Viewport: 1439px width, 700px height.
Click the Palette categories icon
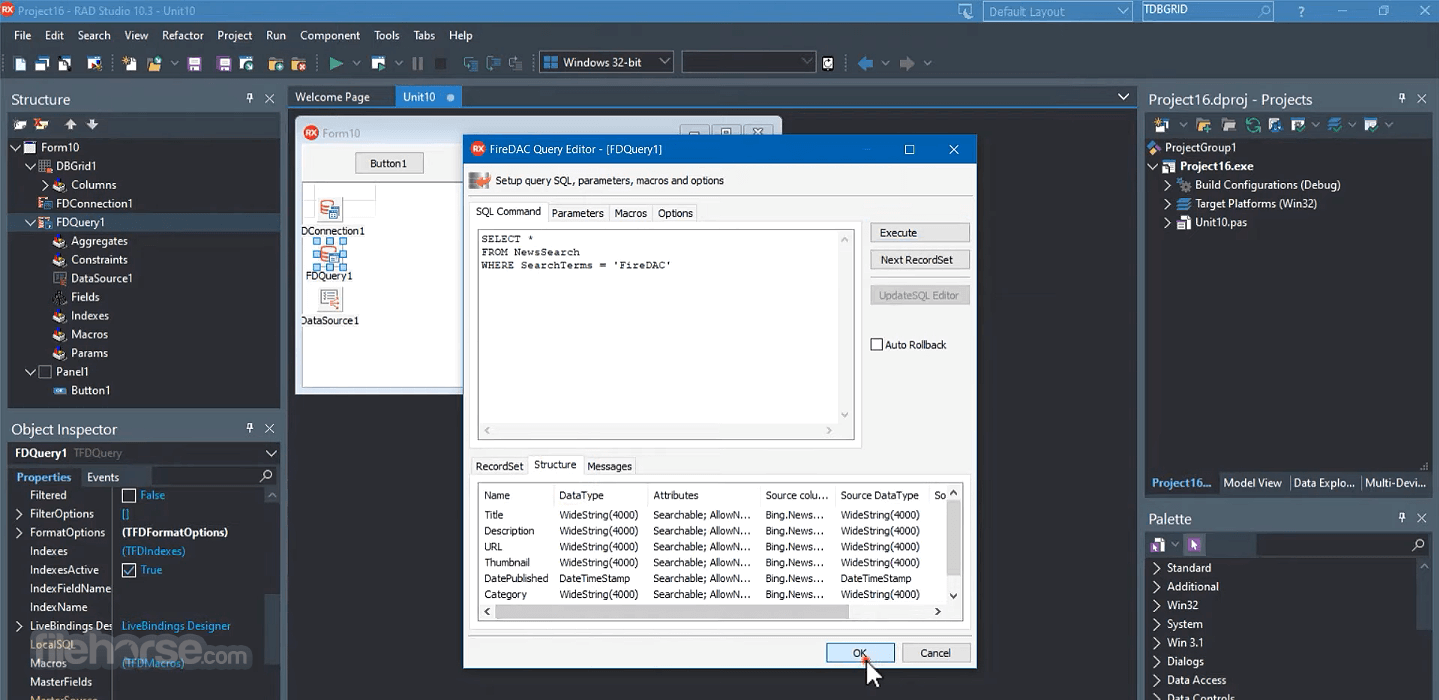tap(1158, 544)
